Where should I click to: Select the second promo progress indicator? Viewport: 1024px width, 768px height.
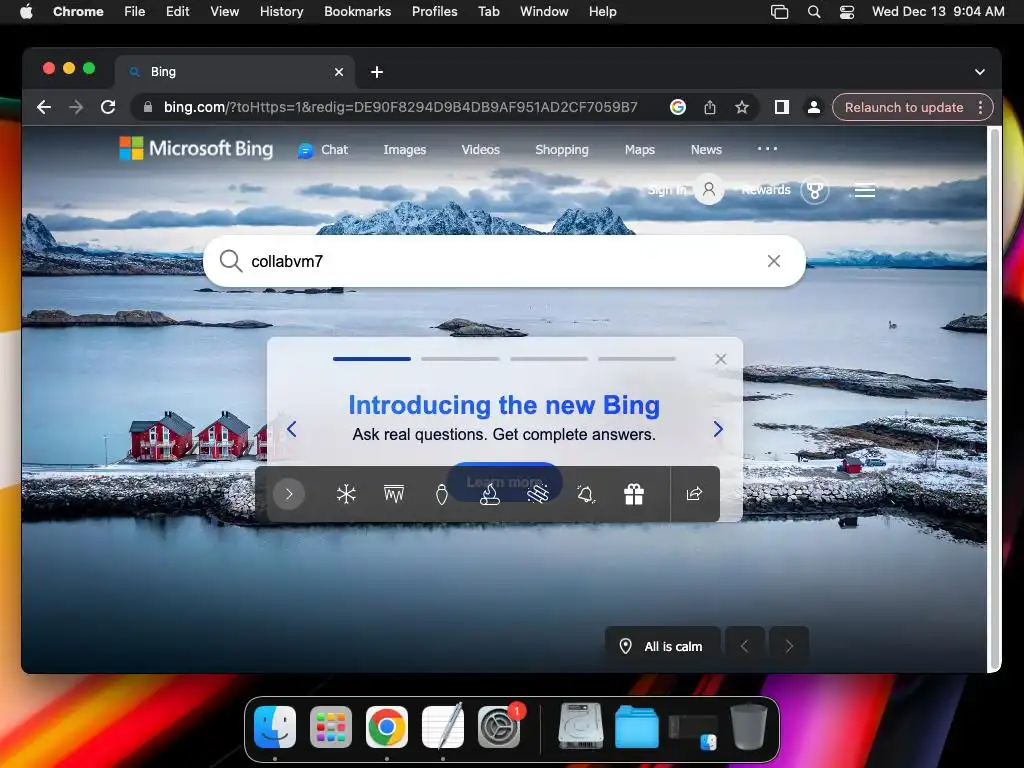pos(460,359)
